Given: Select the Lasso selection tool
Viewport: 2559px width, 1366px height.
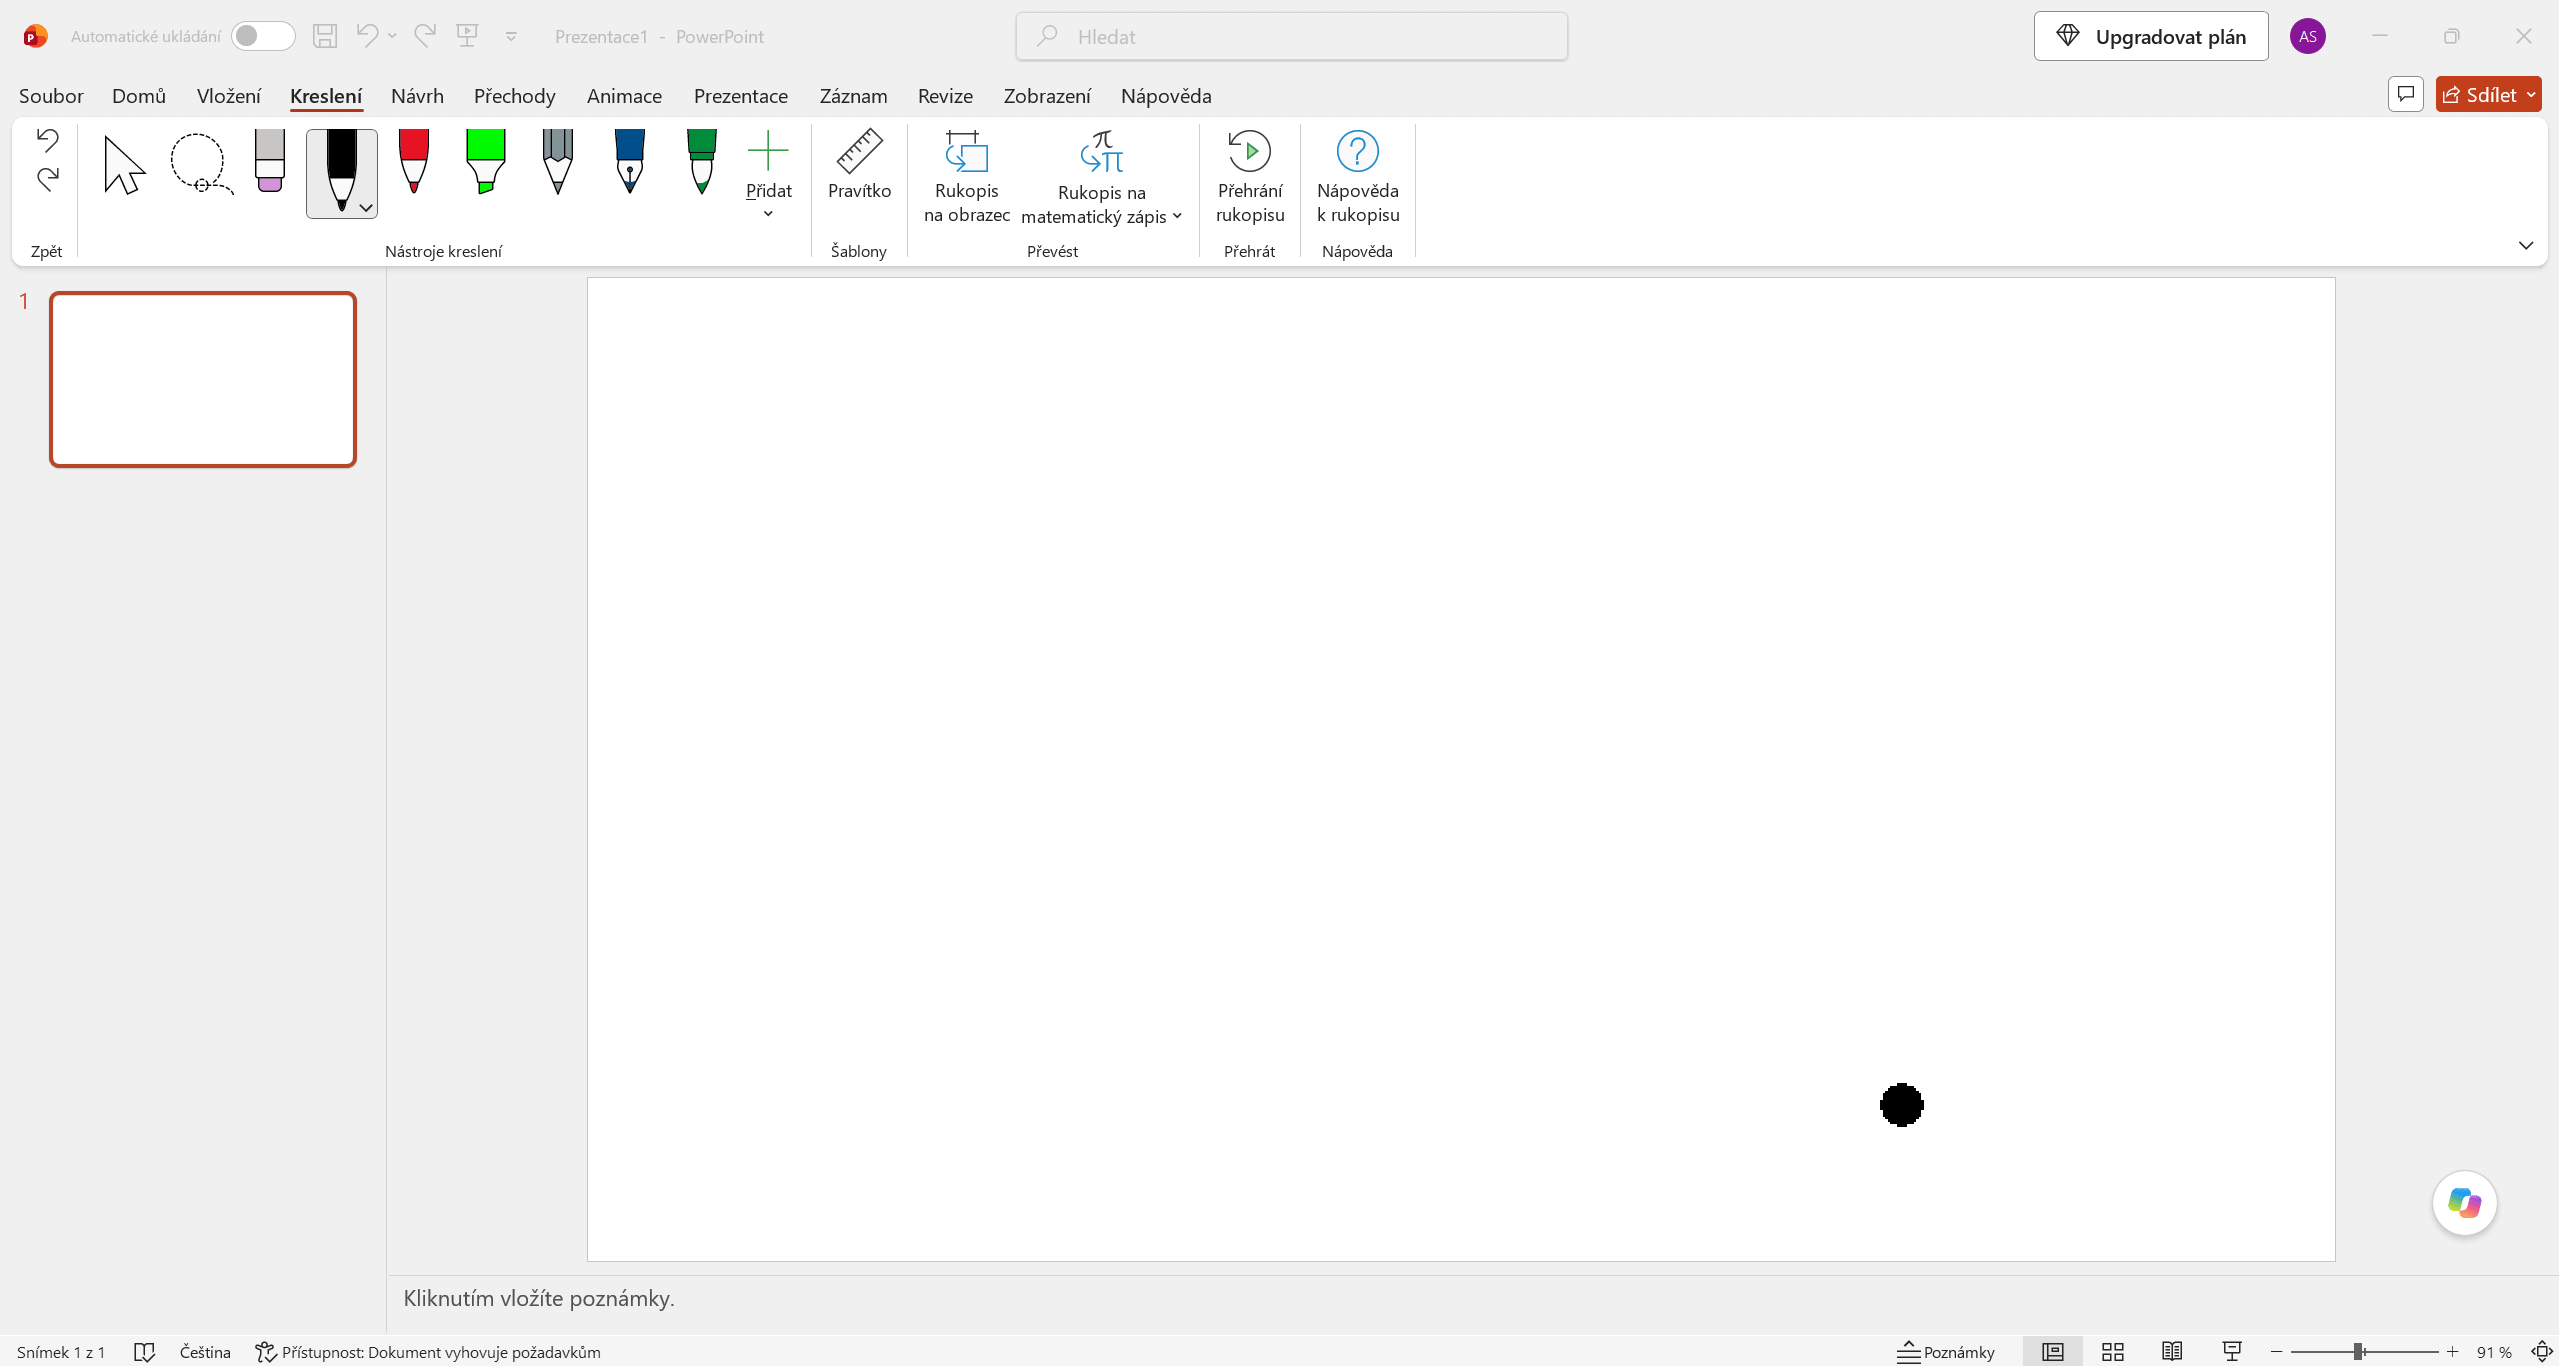Looking at the screenshot, I should pos(201,163).
